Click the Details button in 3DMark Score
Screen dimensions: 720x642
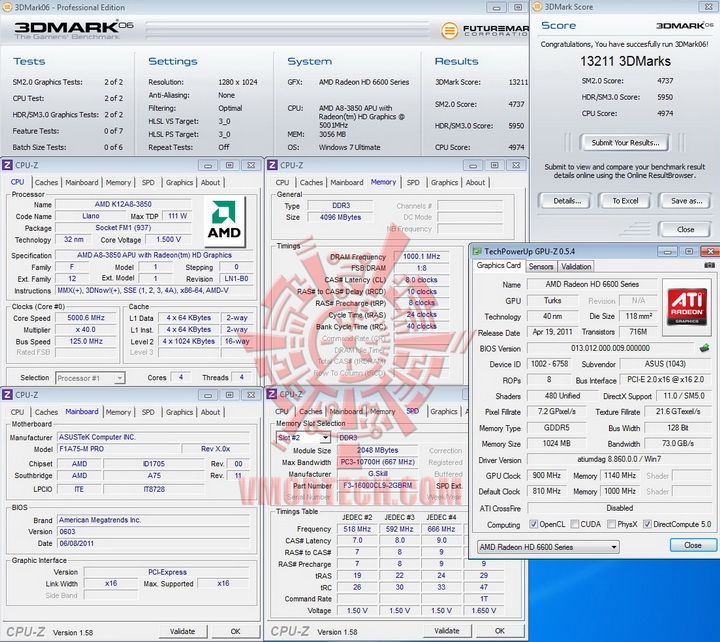(x=567, y=201)
